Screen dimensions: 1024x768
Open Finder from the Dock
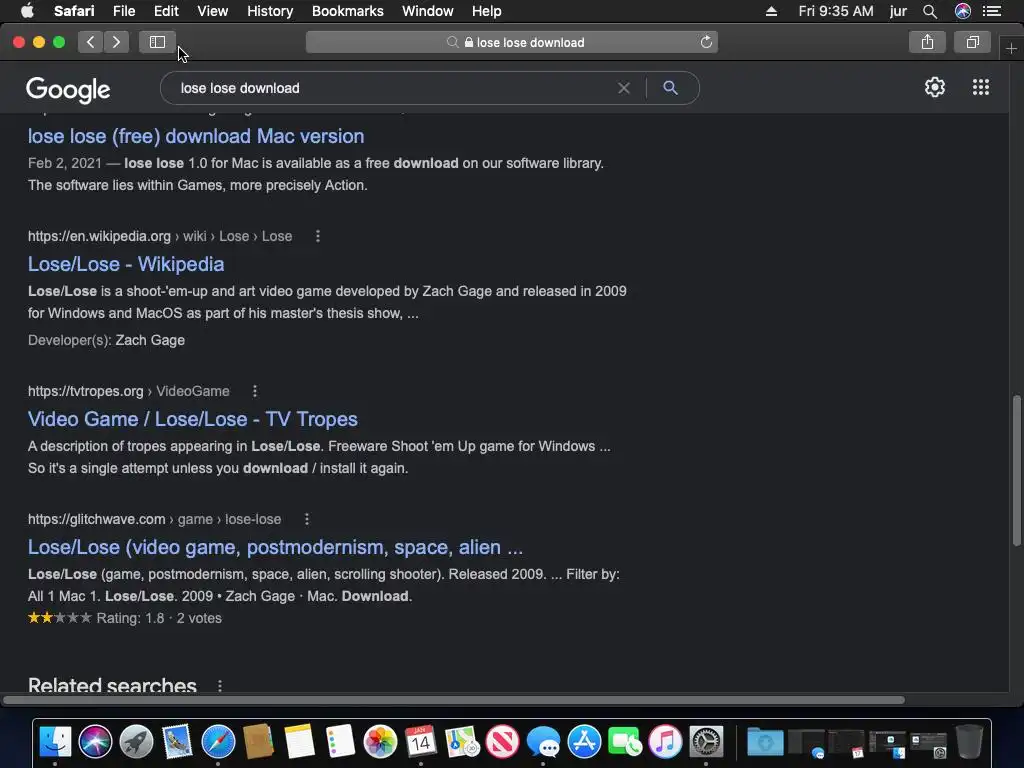pos(55,742)
